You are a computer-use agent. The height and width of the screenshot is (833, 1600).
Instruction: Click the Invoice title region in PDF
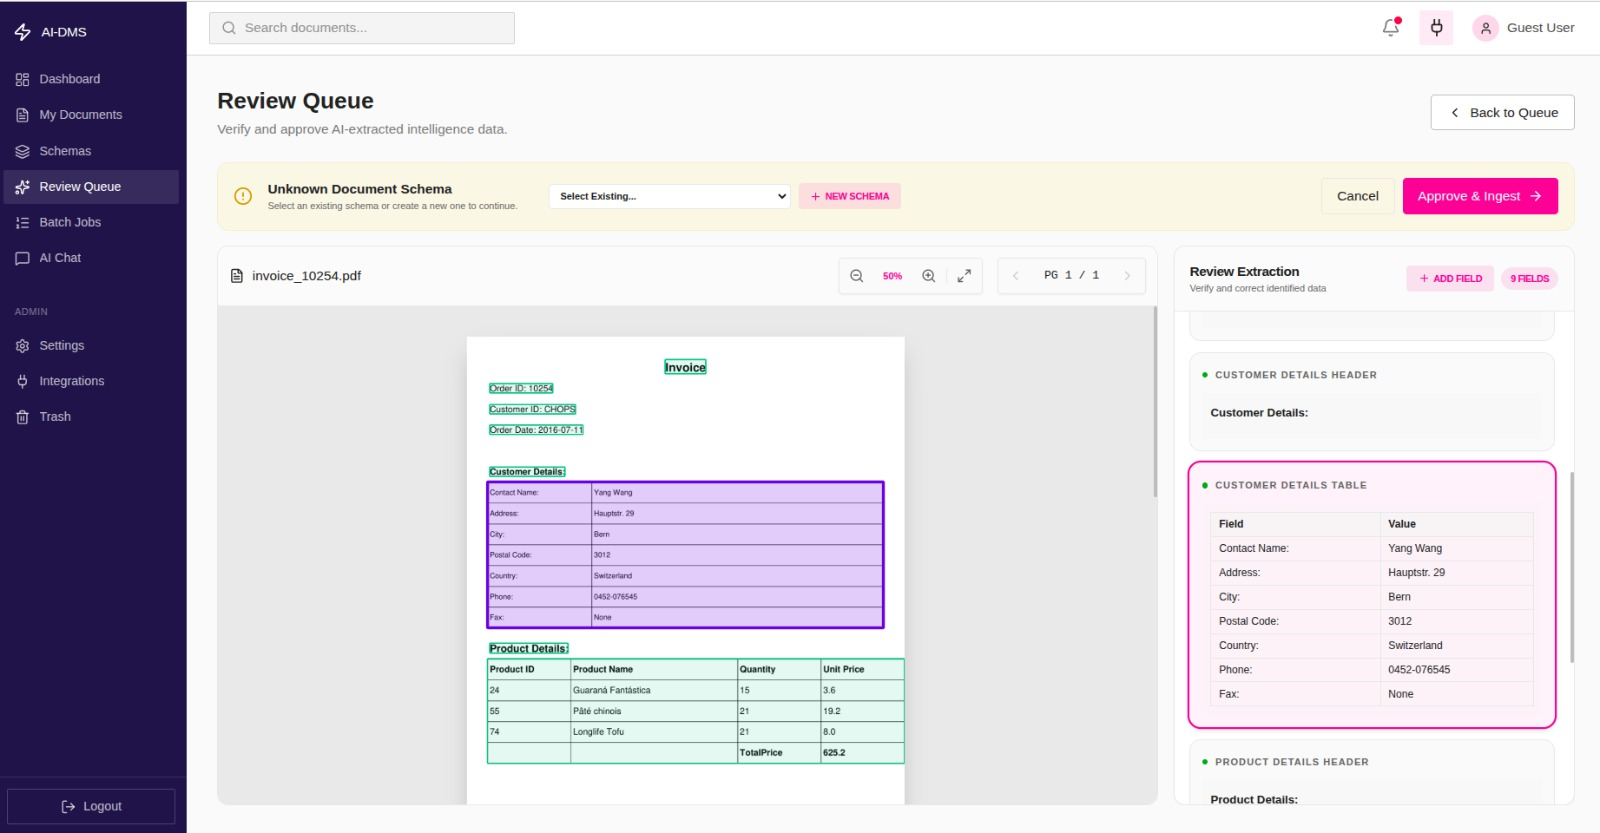(x=685, y=367)
